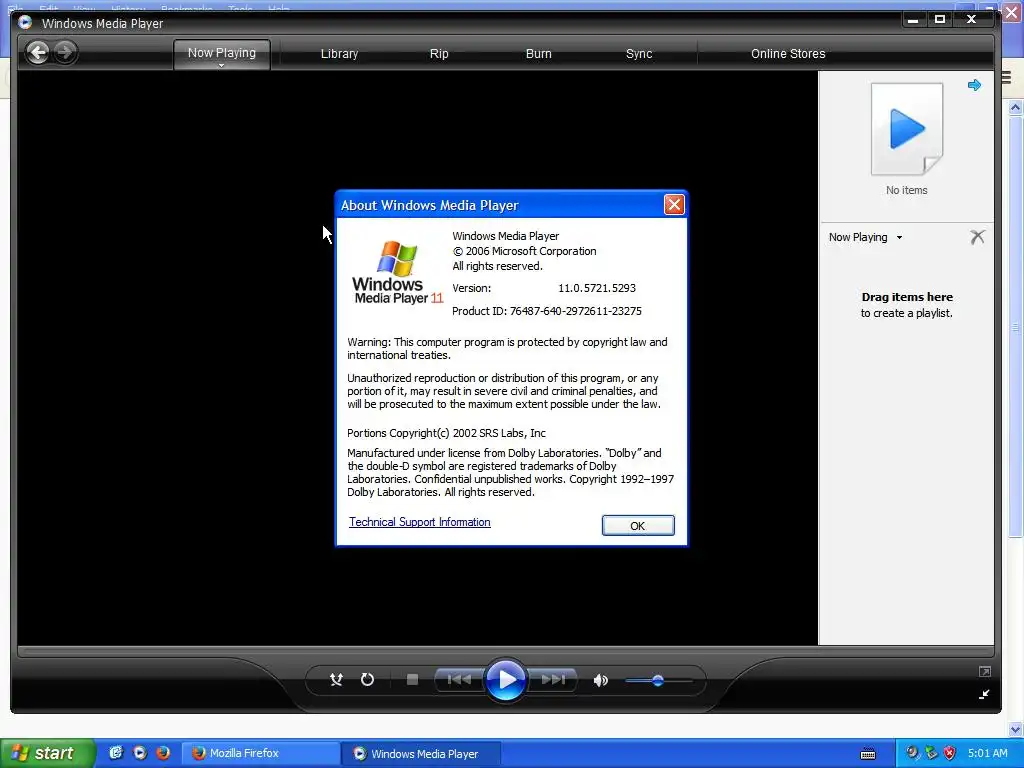Click the keyboard icon in the taskbar
1024x768 pixels.
click(868, 754)
